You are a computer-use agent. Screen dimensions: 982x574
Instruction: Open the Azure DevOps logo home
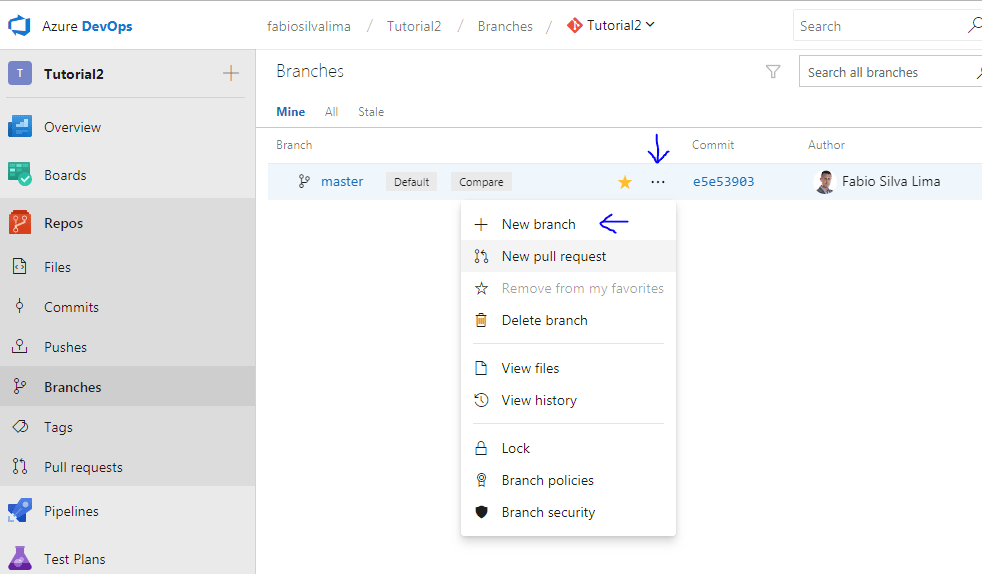coord(19,26)
